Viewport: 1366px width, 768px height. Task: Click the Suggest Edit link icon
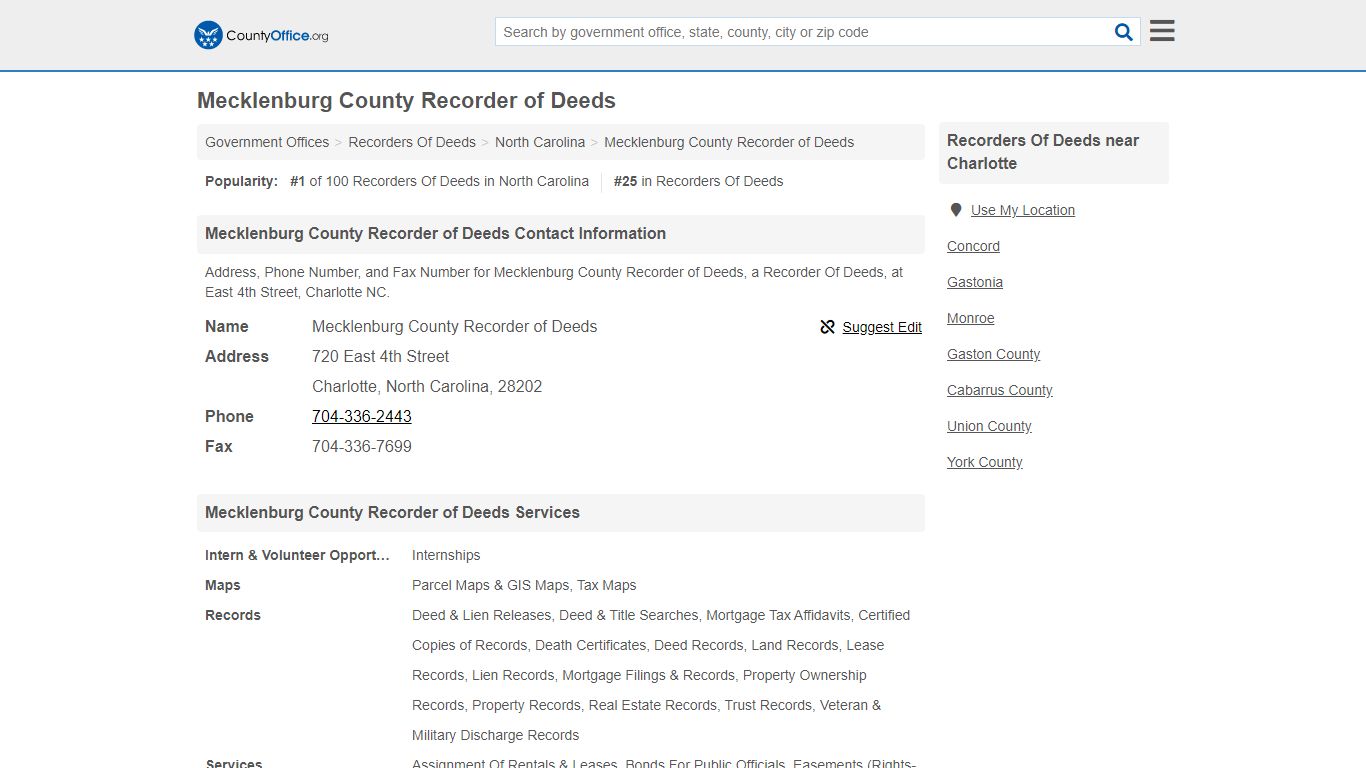[827, 327]
